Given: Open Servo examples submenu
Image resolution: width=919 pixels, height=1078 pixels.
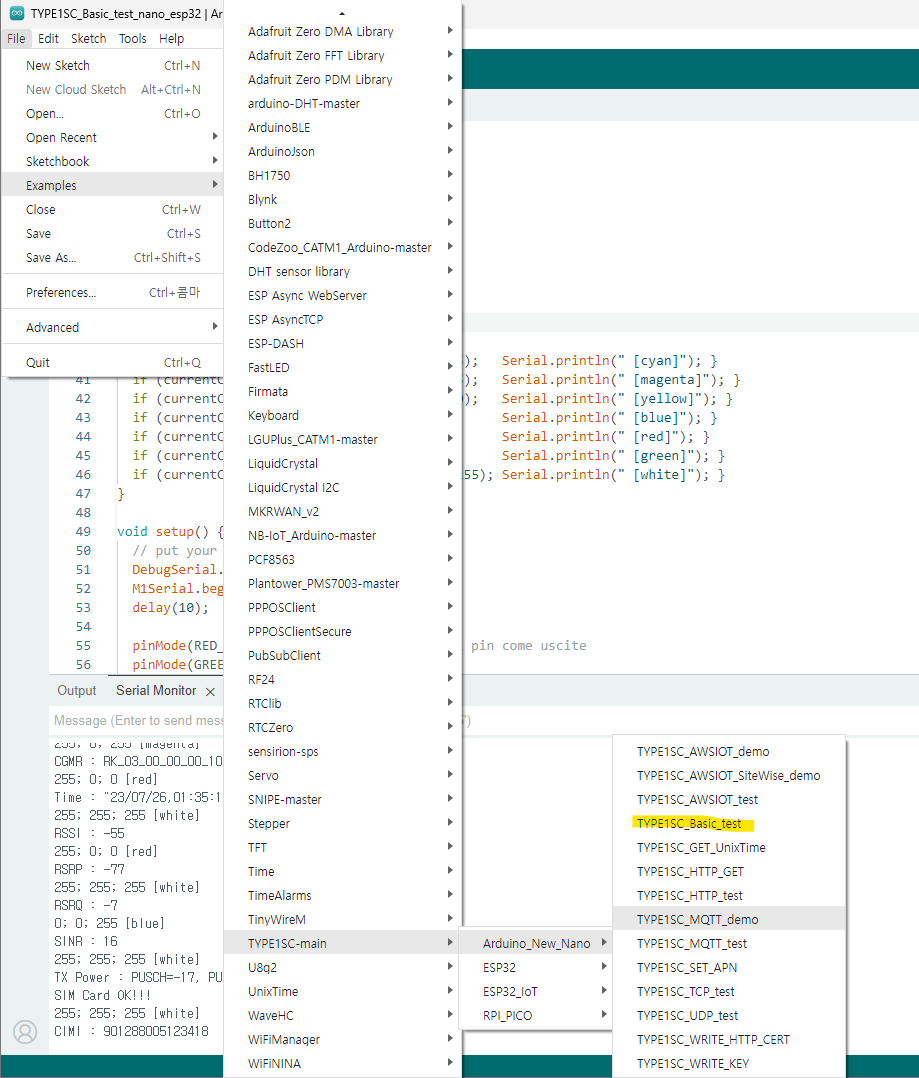Looking at the screenshot, I should point(342,776).
